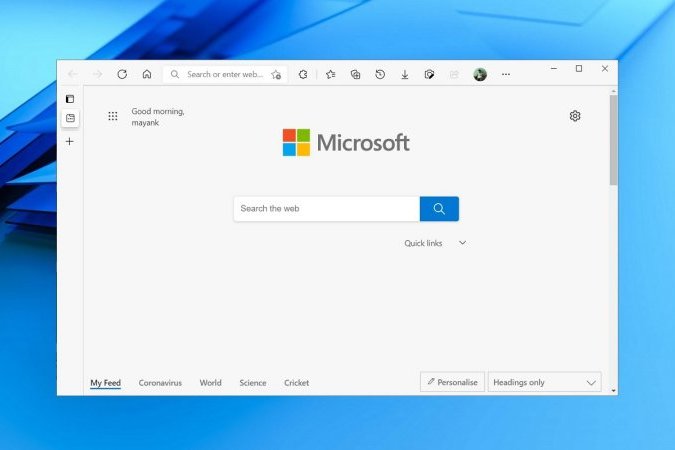Click the scrollbar down arrow
The width and height of the screenshot is (675, 450).
click(x=613, y=391)
